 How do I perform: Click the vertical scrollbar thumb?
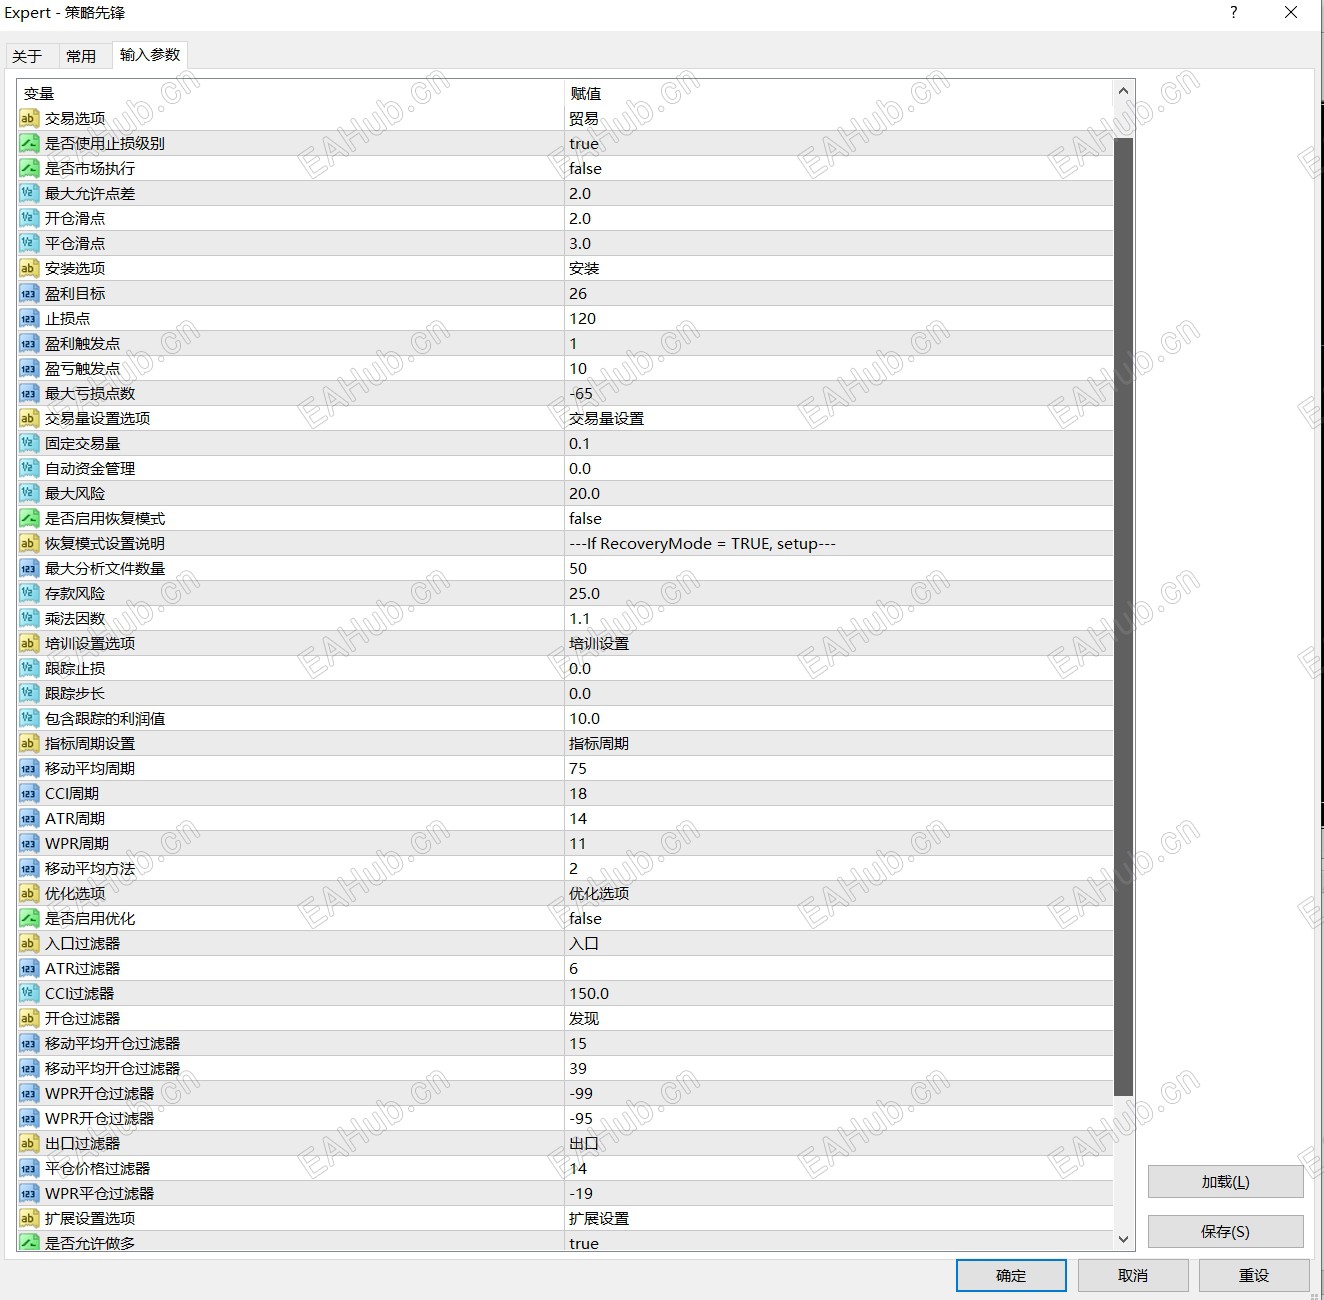click(x=1124, y=617)
